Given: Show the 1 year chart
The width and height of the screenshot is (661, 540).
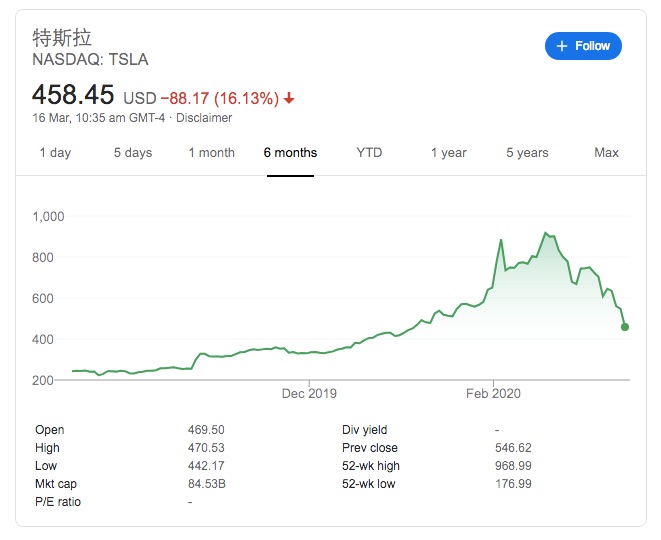Looking at the screenshot, I should coord(449,153).
